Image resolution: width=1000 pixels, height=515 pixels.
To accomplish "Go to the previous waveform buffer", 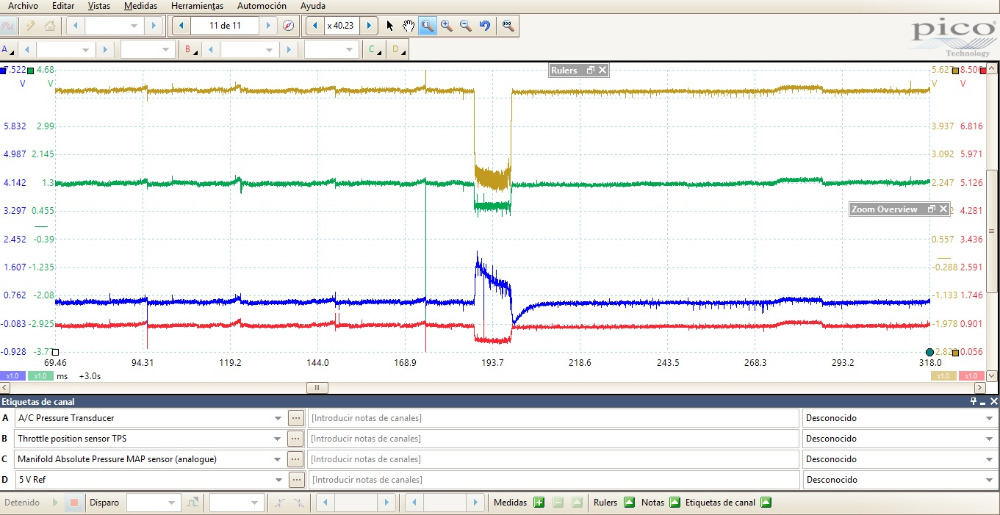I will pos(181,25).
